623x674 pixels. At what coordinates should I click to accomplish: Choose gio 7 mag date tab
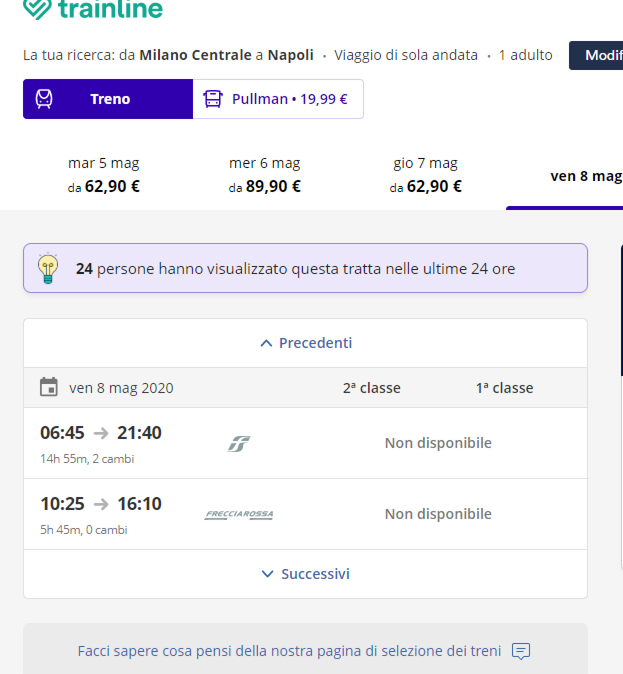click(425, 175)
